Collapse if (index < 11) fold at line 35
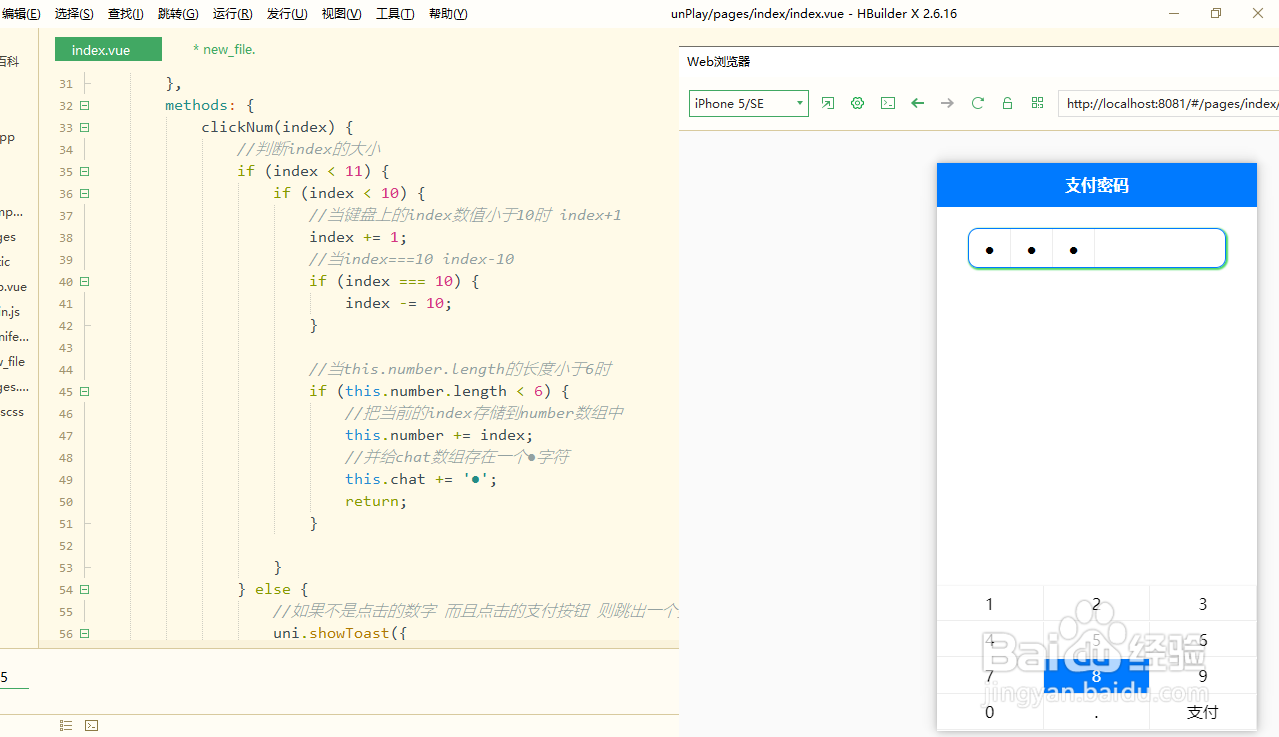Image resolution: width=1279 pixels, height=737 pixels. coord(84,171)
